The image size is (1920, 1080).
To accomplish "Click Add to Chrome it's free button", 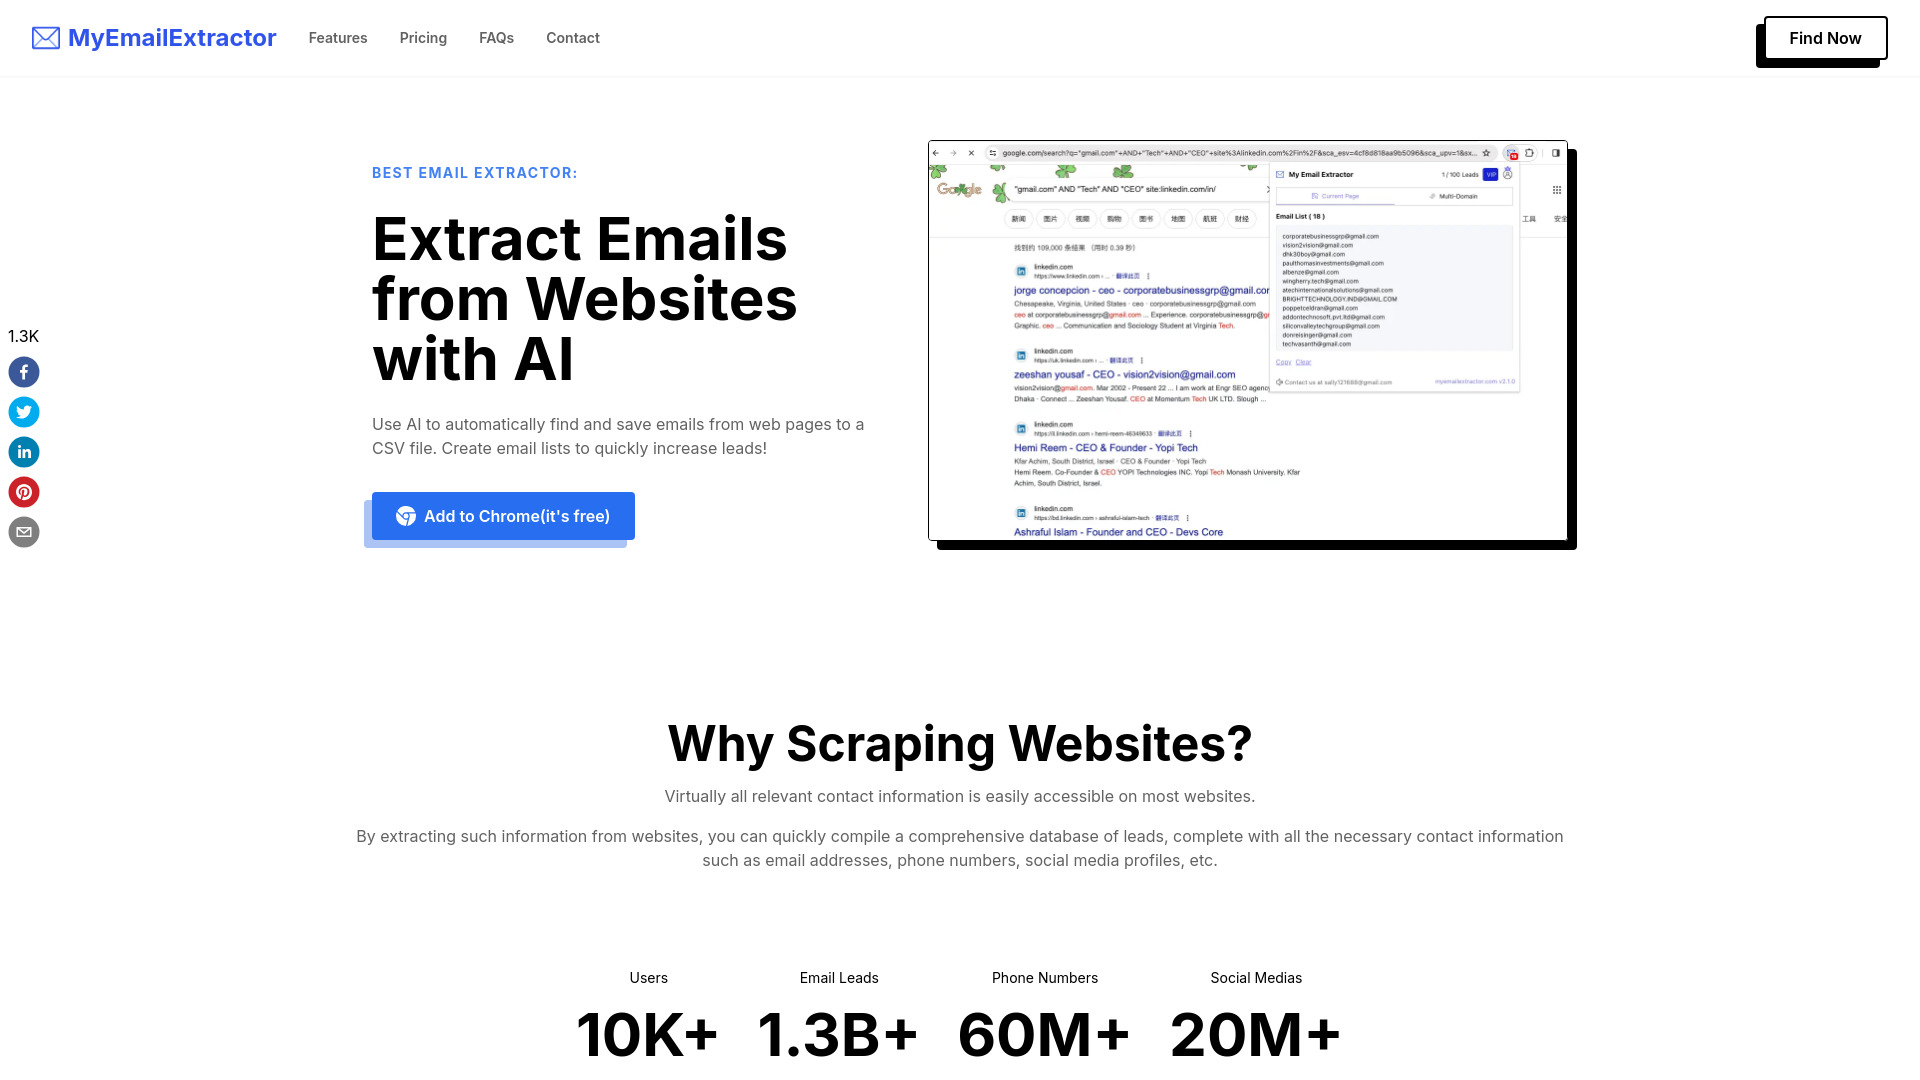I will [x=504, y=516].
